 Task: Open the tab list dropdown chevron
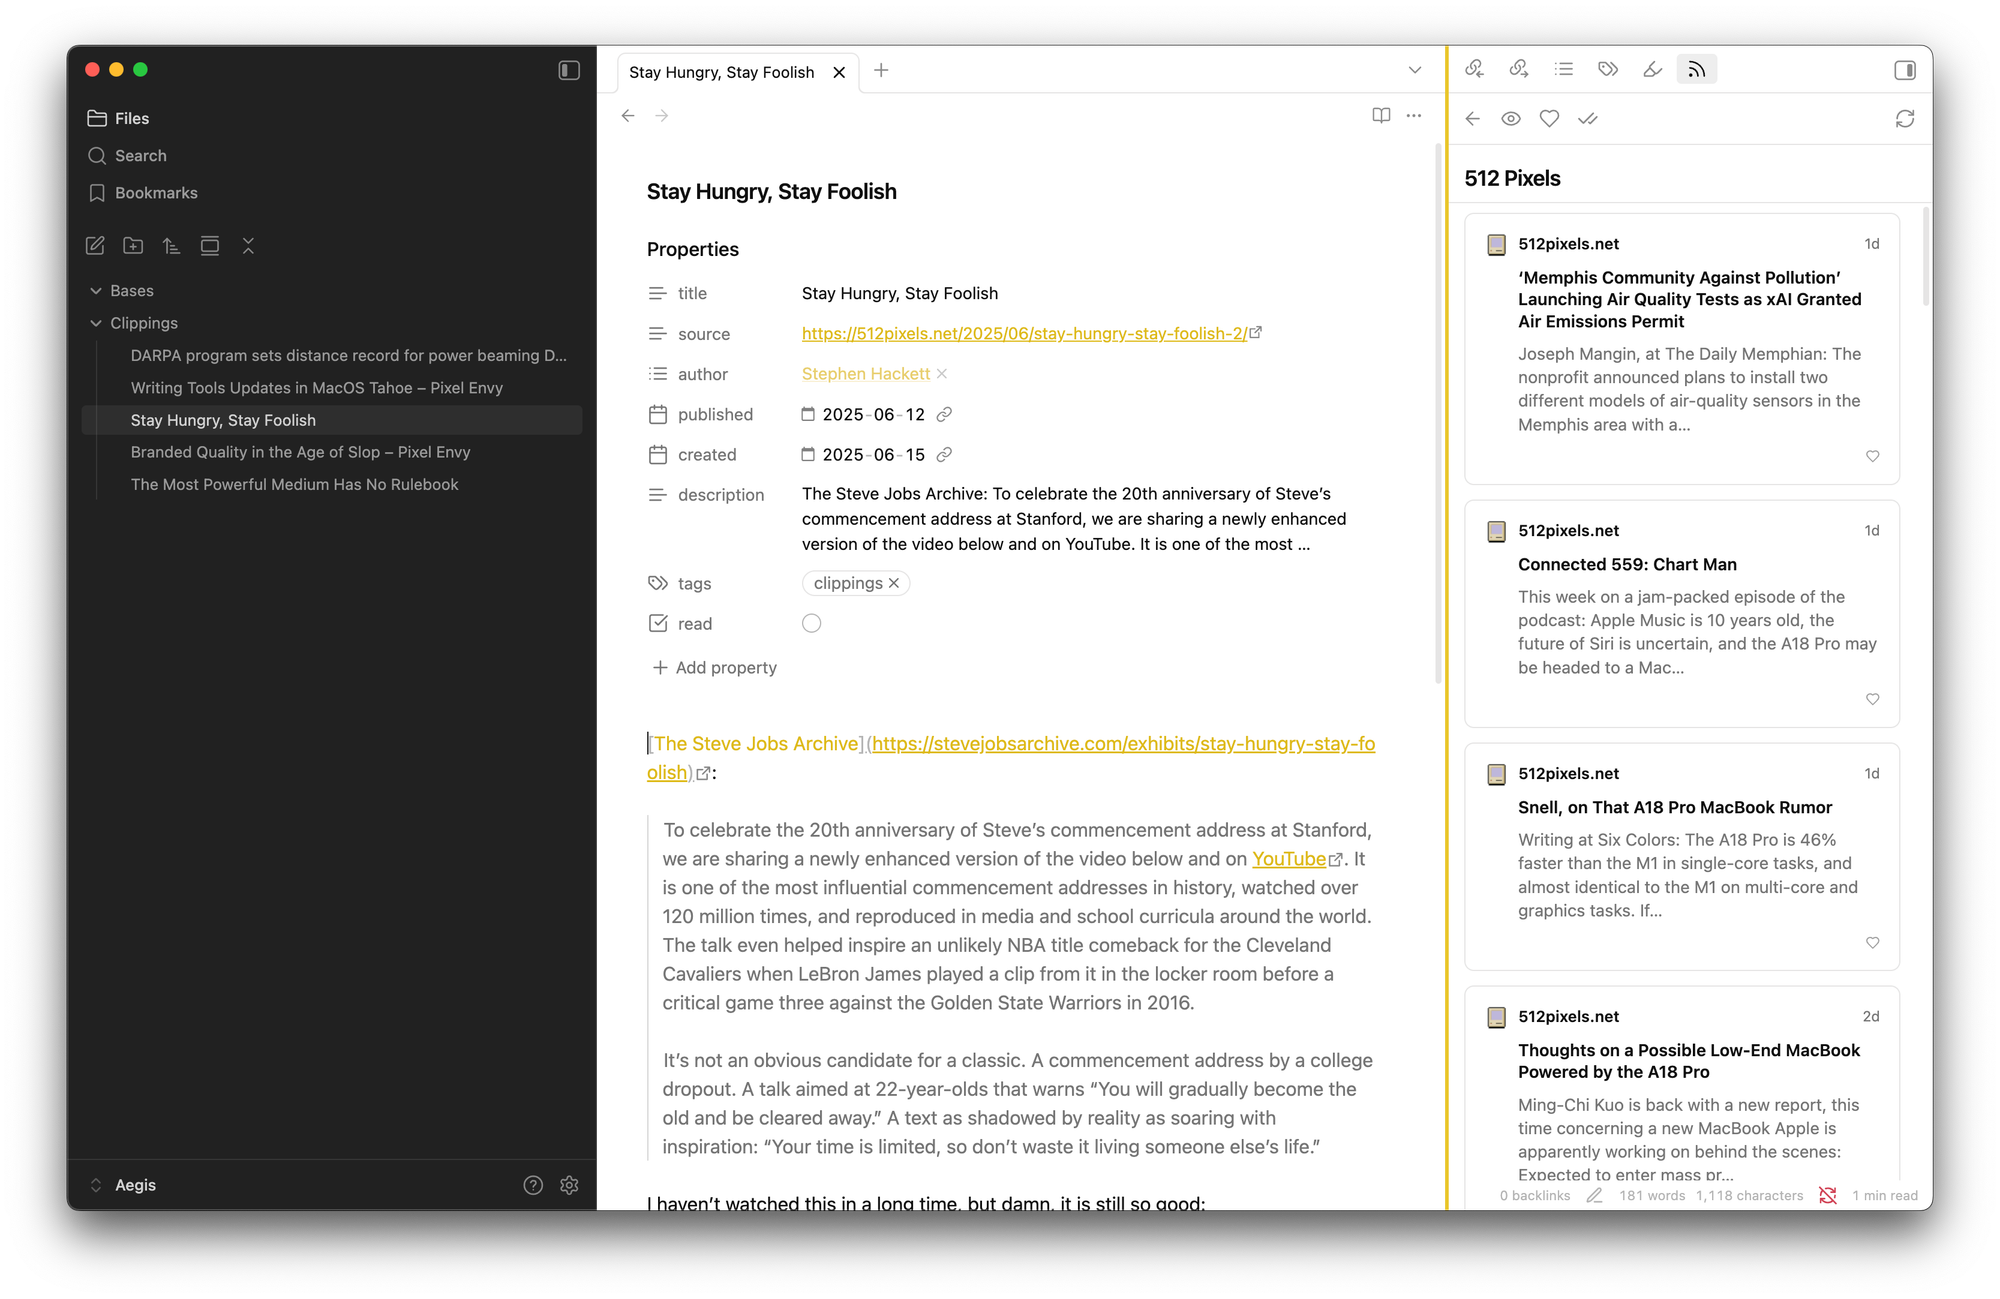coord(1414,70)
